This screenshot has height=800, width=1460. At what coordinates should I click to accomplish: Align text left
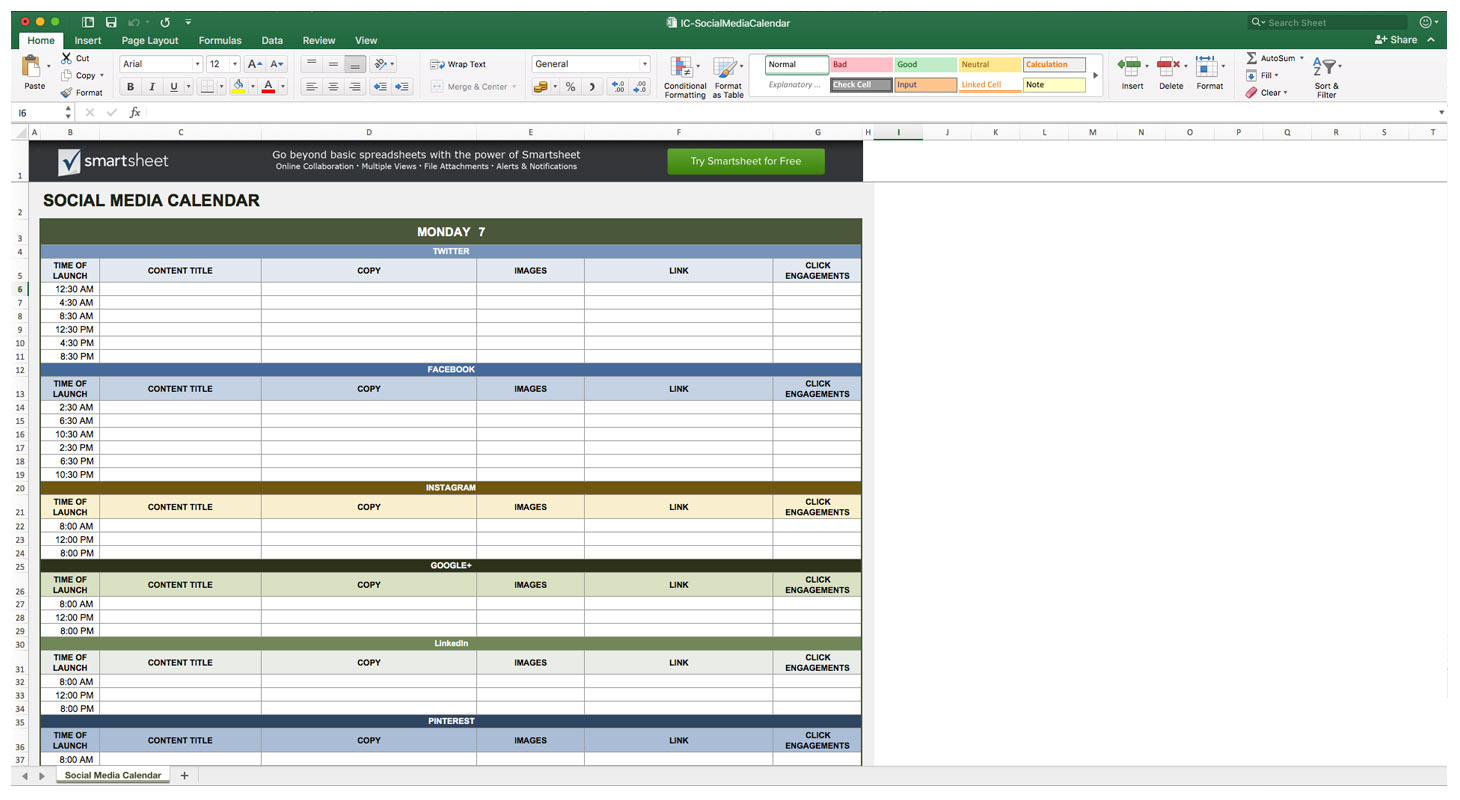[x=311, y=87]
